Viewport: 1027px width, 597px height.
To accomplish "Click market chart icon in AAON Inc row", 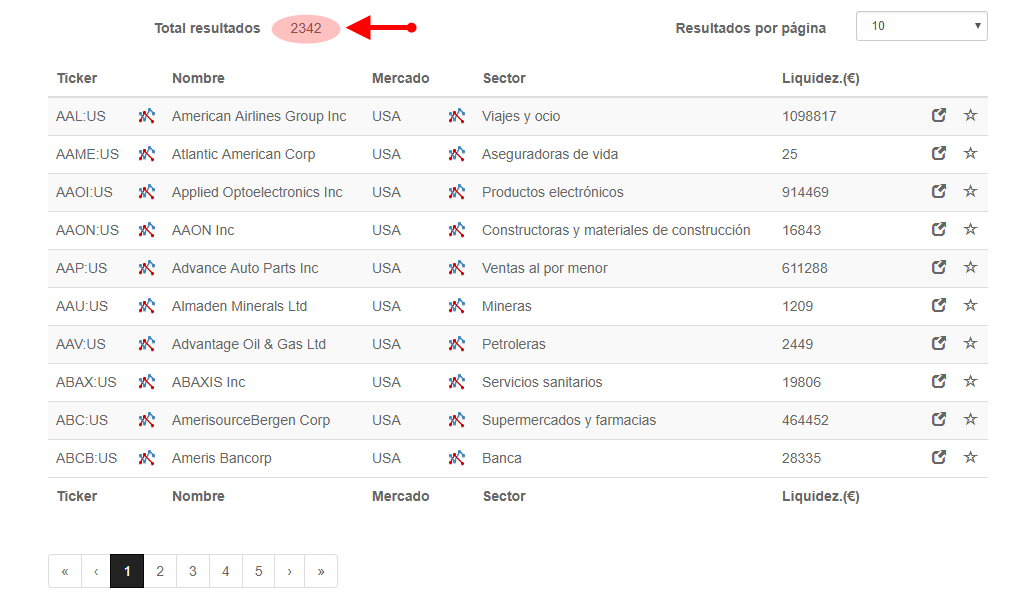I will point(457,230).
